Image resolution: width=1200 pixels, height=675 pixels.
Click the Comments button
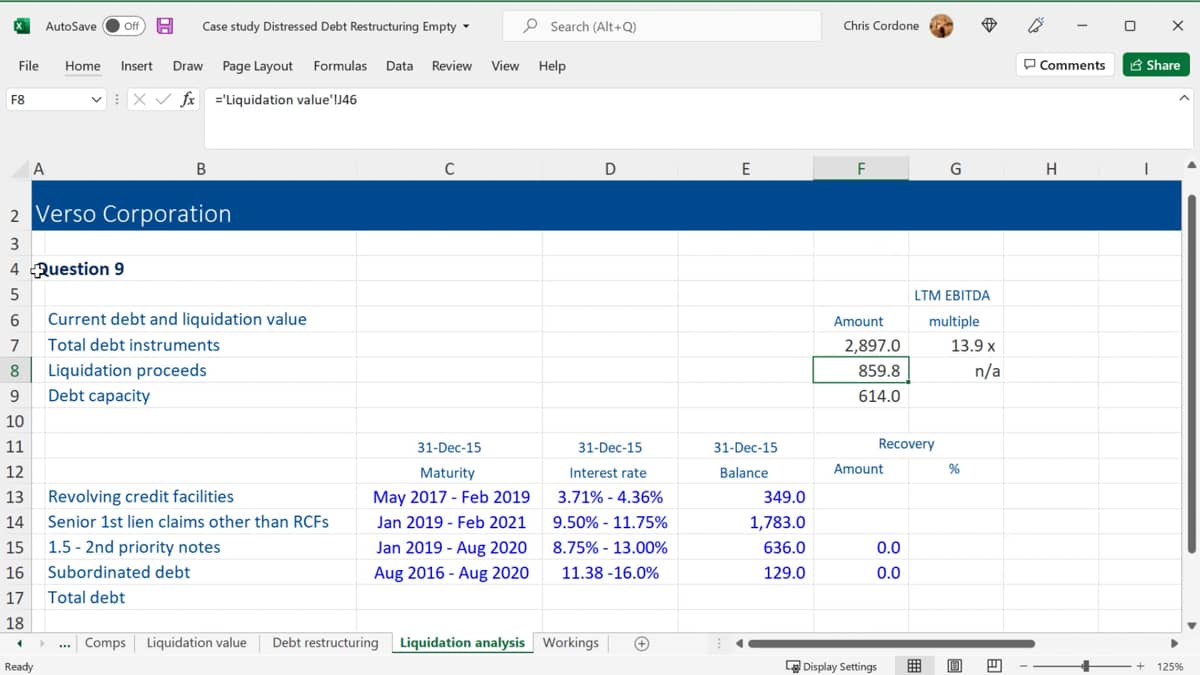[1064, 65]
